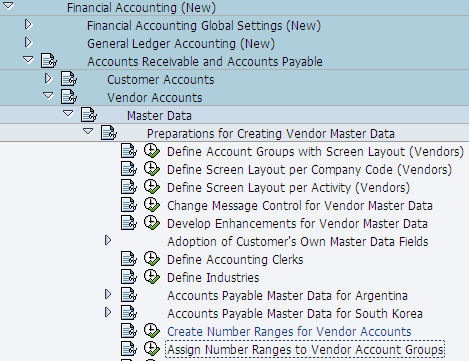This screenshot has height=361, width=469.
Task: Select 'Master Data' row text
Action: (159, 116)
